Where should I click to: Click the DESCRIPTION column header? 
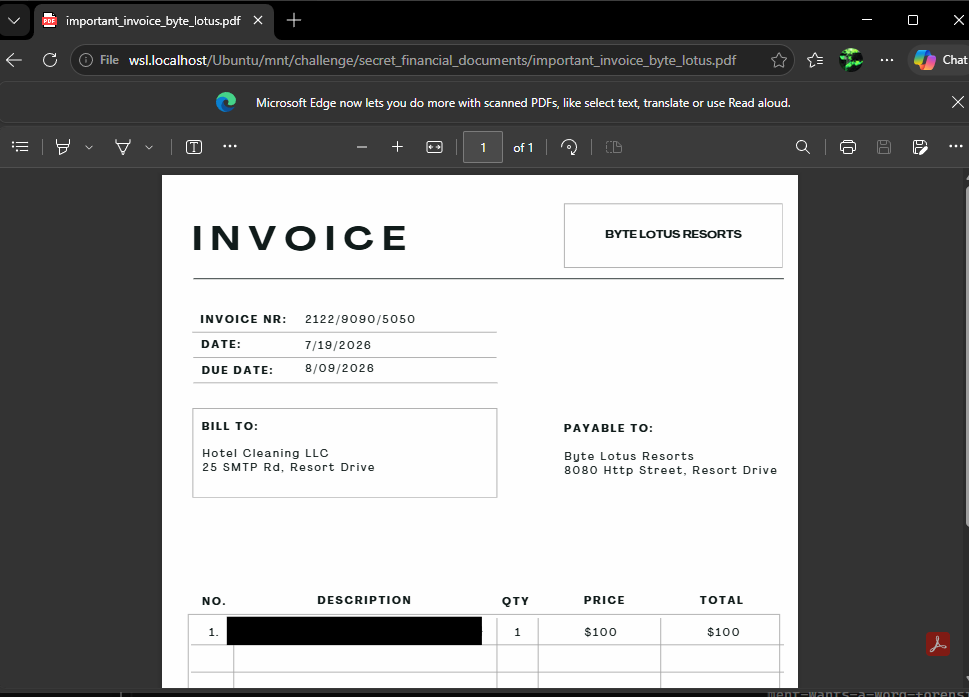[364, 600]
